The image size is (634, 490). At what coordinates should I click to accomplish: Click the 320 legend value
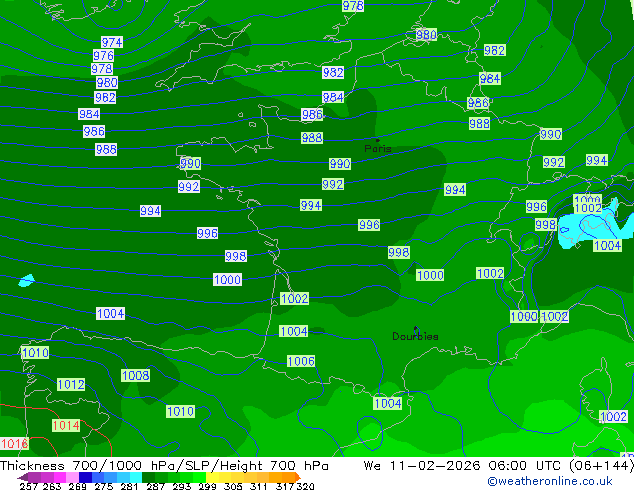coord(305,486)
